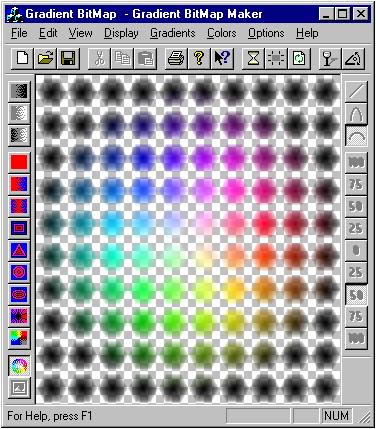Click the green refresh toolbar icon
376x429 pixels.
[x=299, y=58]
